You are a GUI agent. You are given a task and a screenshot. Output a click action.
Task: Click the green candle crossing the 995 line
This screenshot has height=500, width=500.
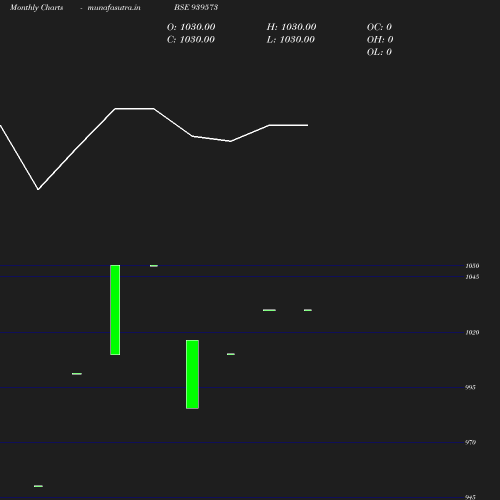[192, 374]
